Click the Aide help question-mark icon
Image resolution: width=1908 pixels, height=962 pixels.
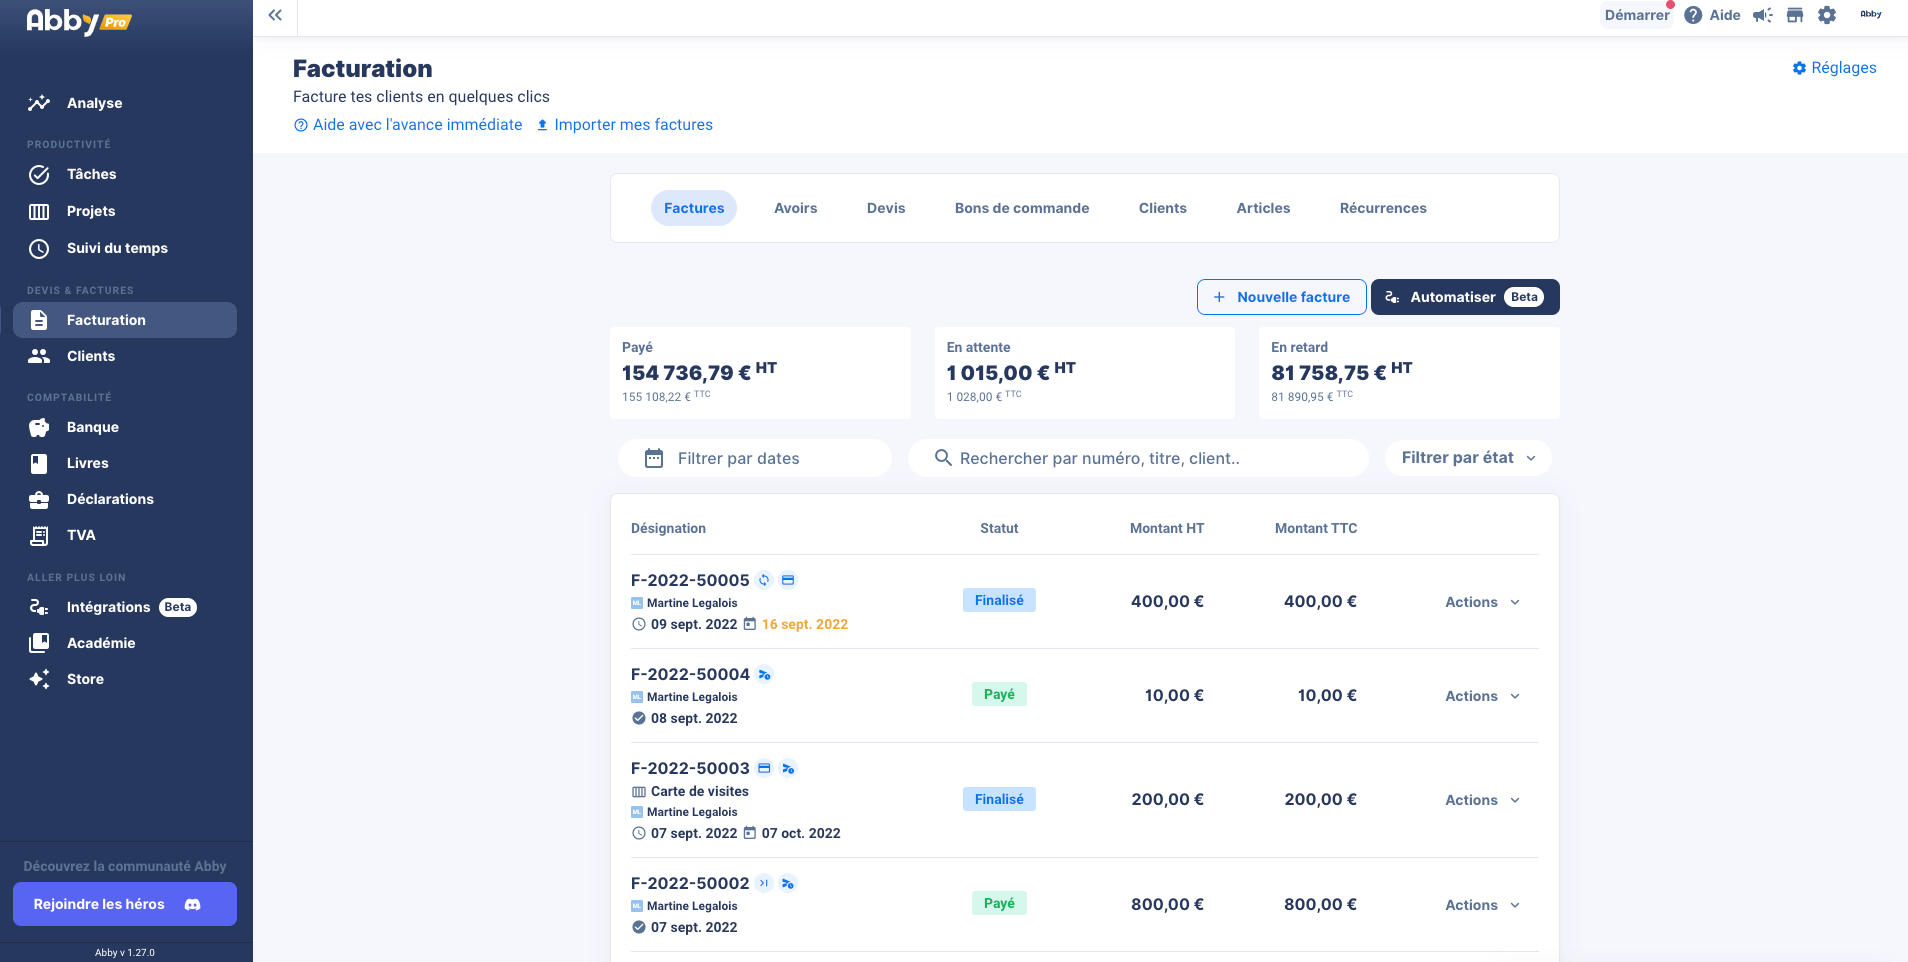(x=1693, y=15)
